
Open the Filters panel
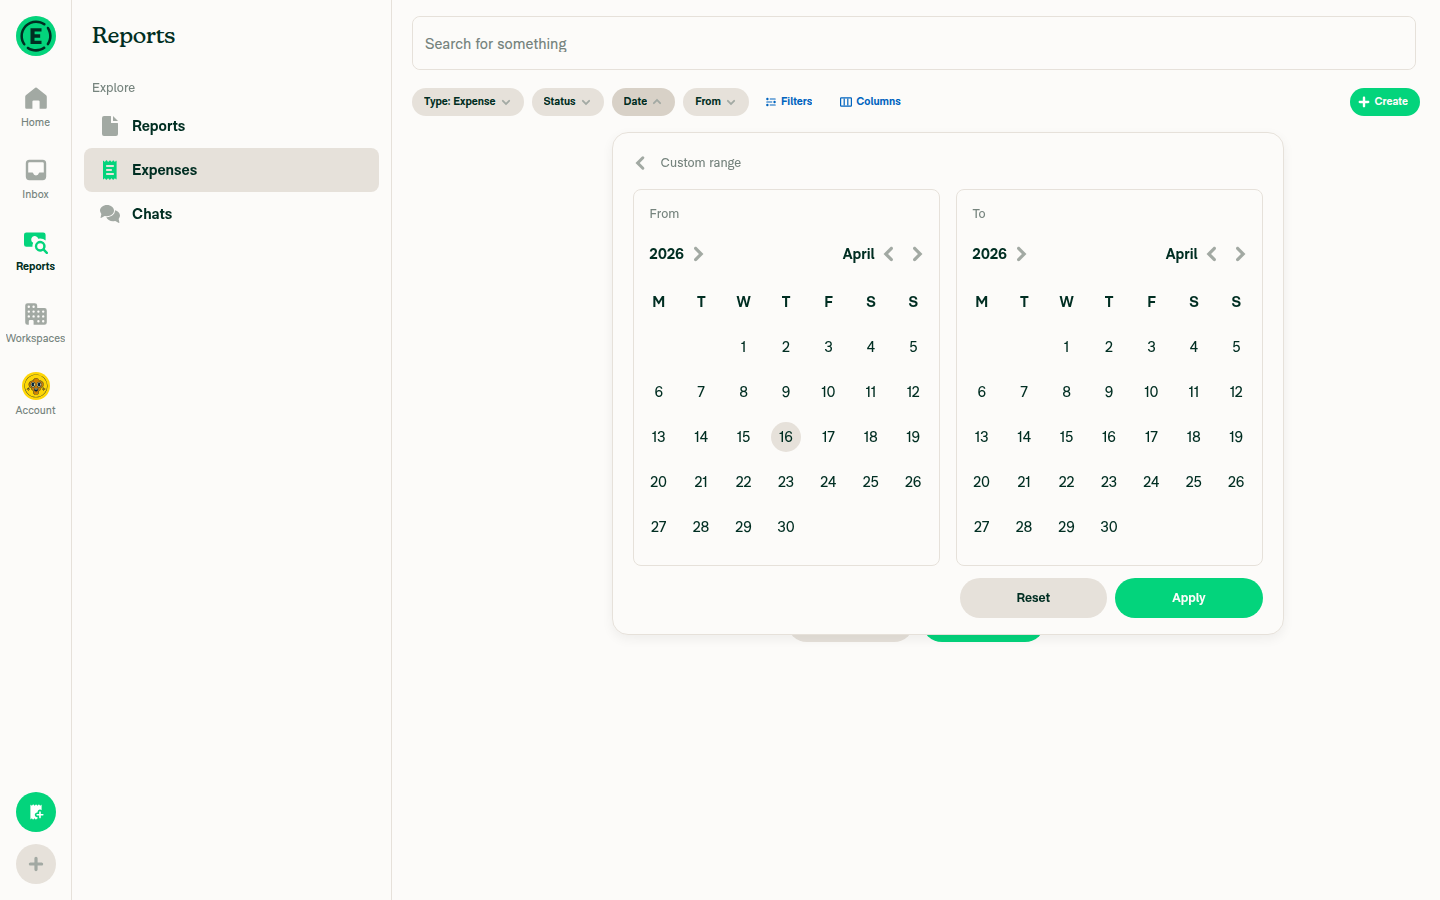click(x=788, y=101)
